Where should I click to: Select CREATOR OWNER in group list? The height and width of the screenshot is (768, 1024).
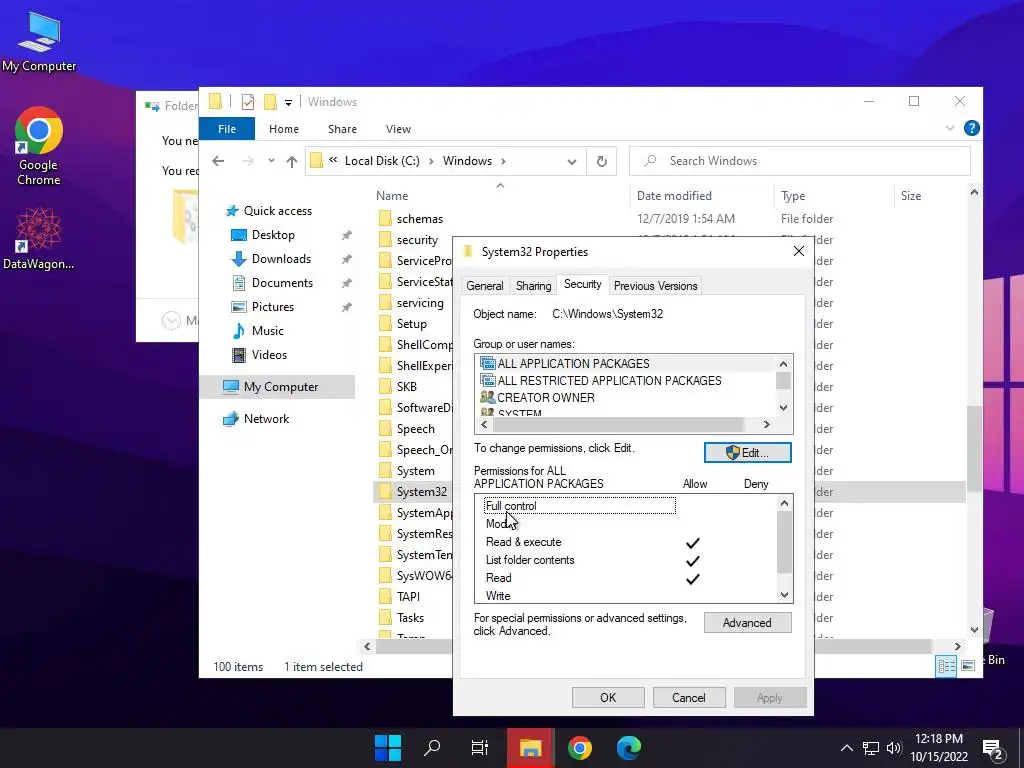tap(626, 397)
